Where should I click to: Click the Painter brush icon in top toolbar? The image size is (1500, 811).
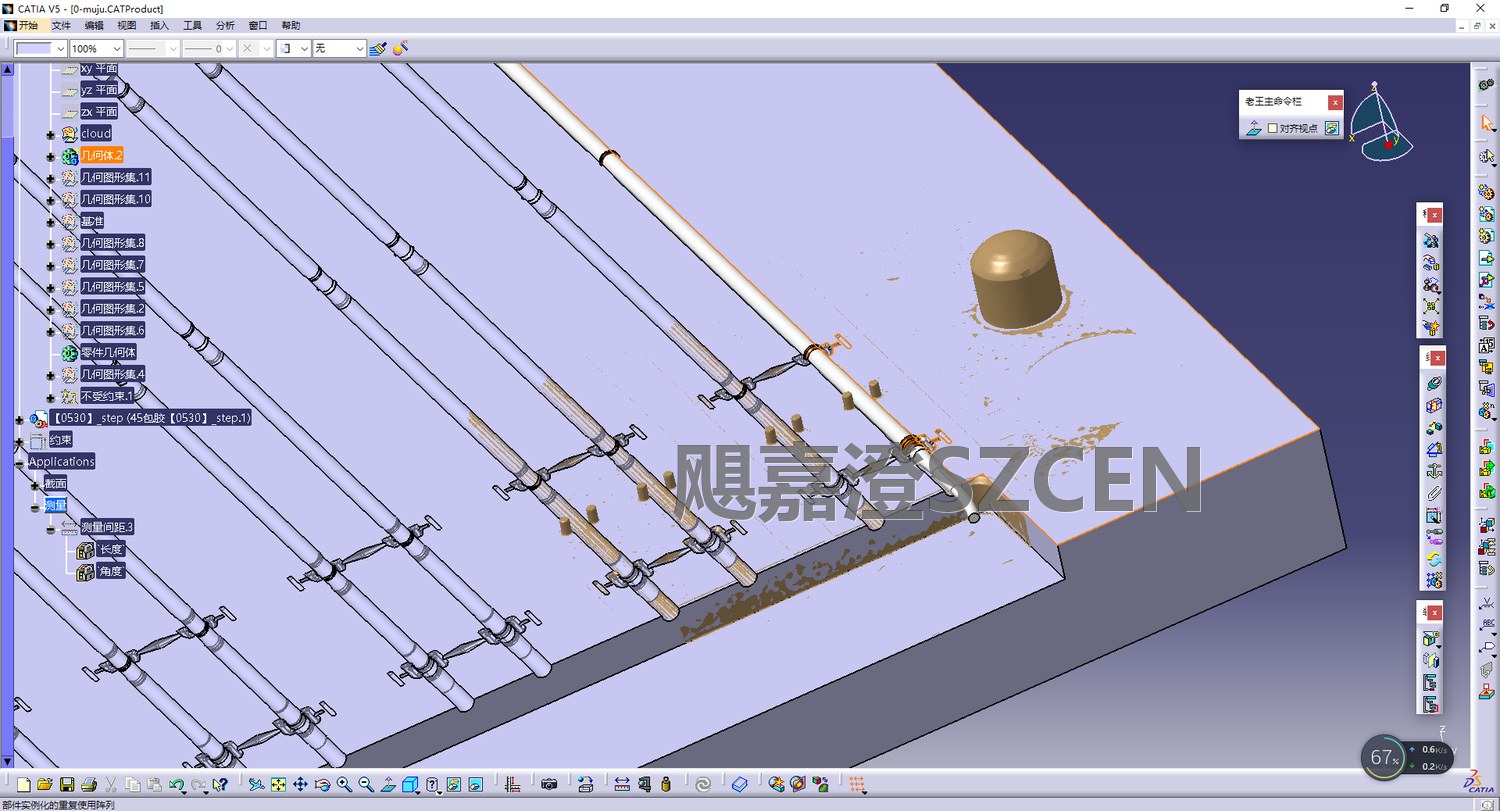378,48
